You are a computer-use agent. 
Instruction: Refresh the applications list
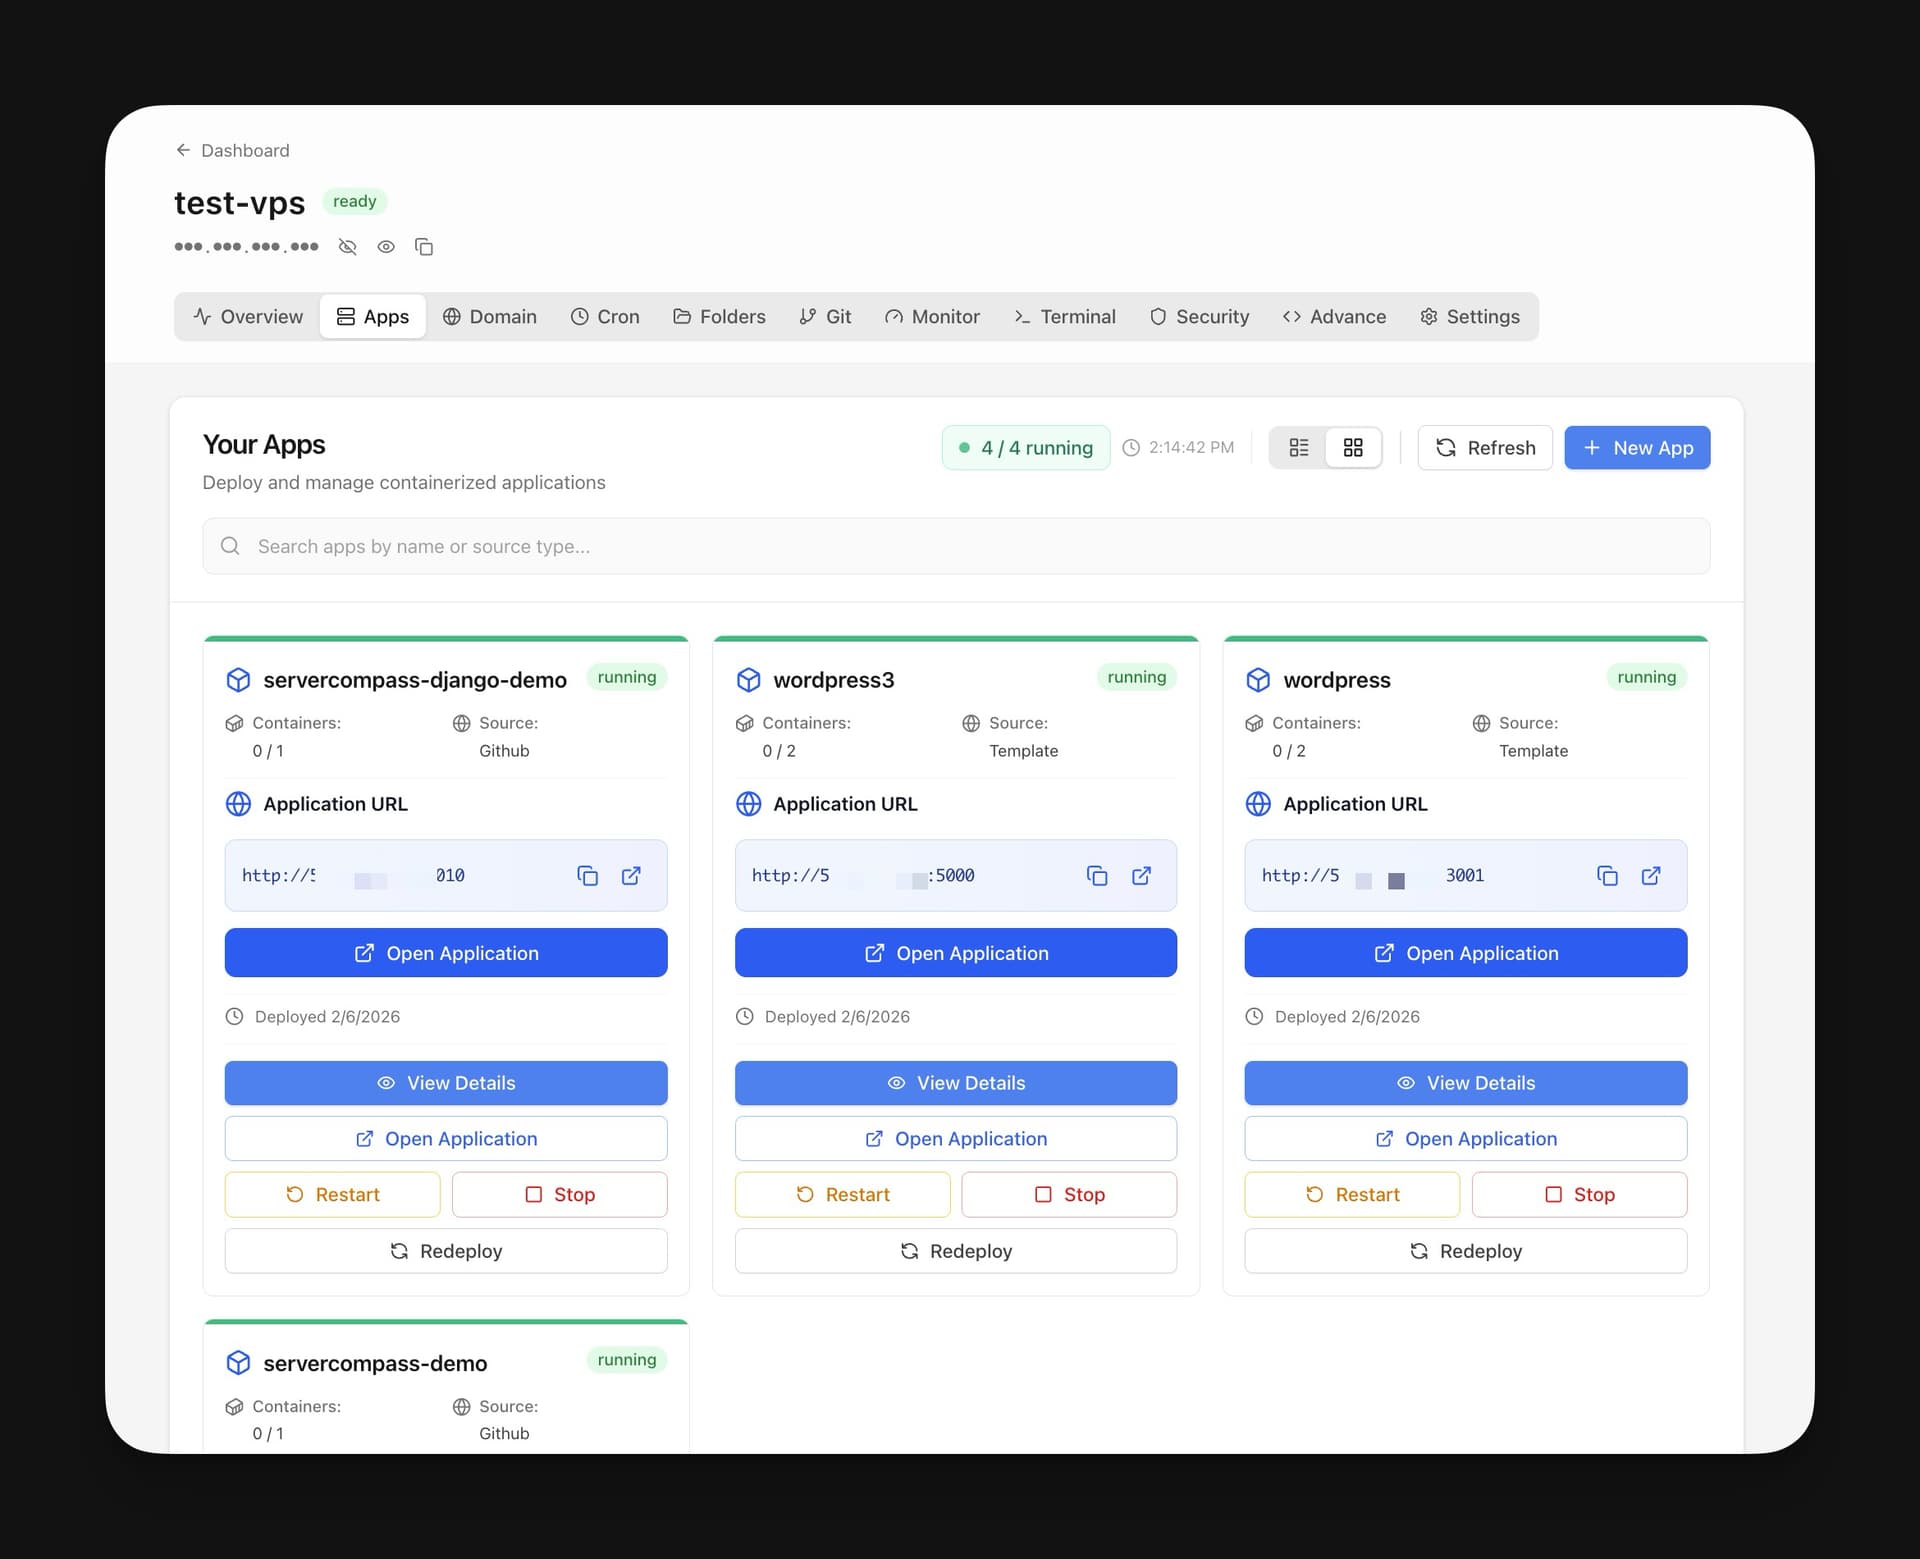(x=1485, y=447)
